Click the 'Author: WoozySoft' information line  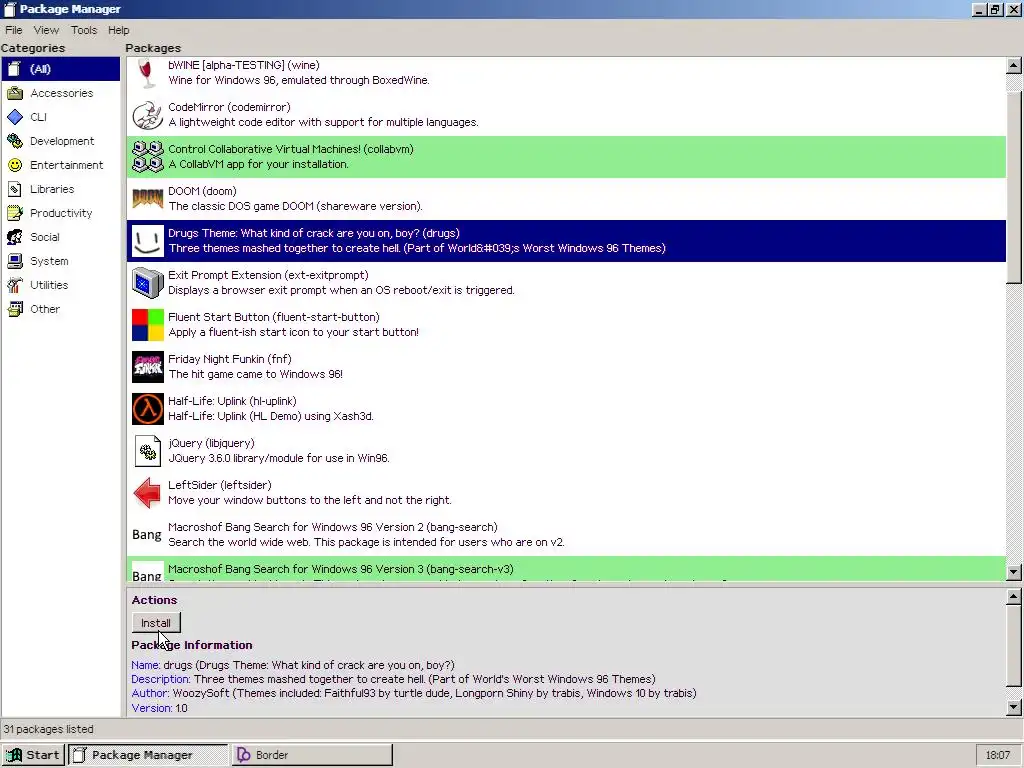[x=414, y=694]
